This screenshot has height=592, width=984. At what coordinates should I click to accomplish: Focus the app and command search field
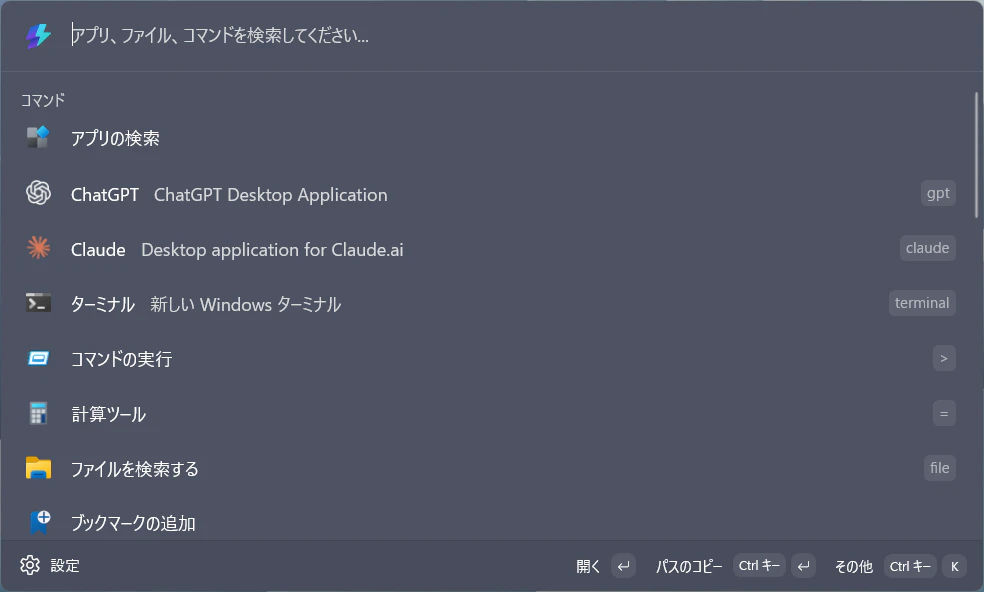(515, 35)
